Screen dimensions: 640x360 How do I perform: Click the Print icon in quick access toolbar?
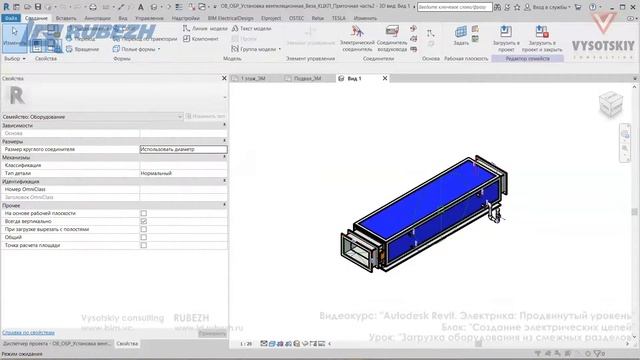[93, 7]
